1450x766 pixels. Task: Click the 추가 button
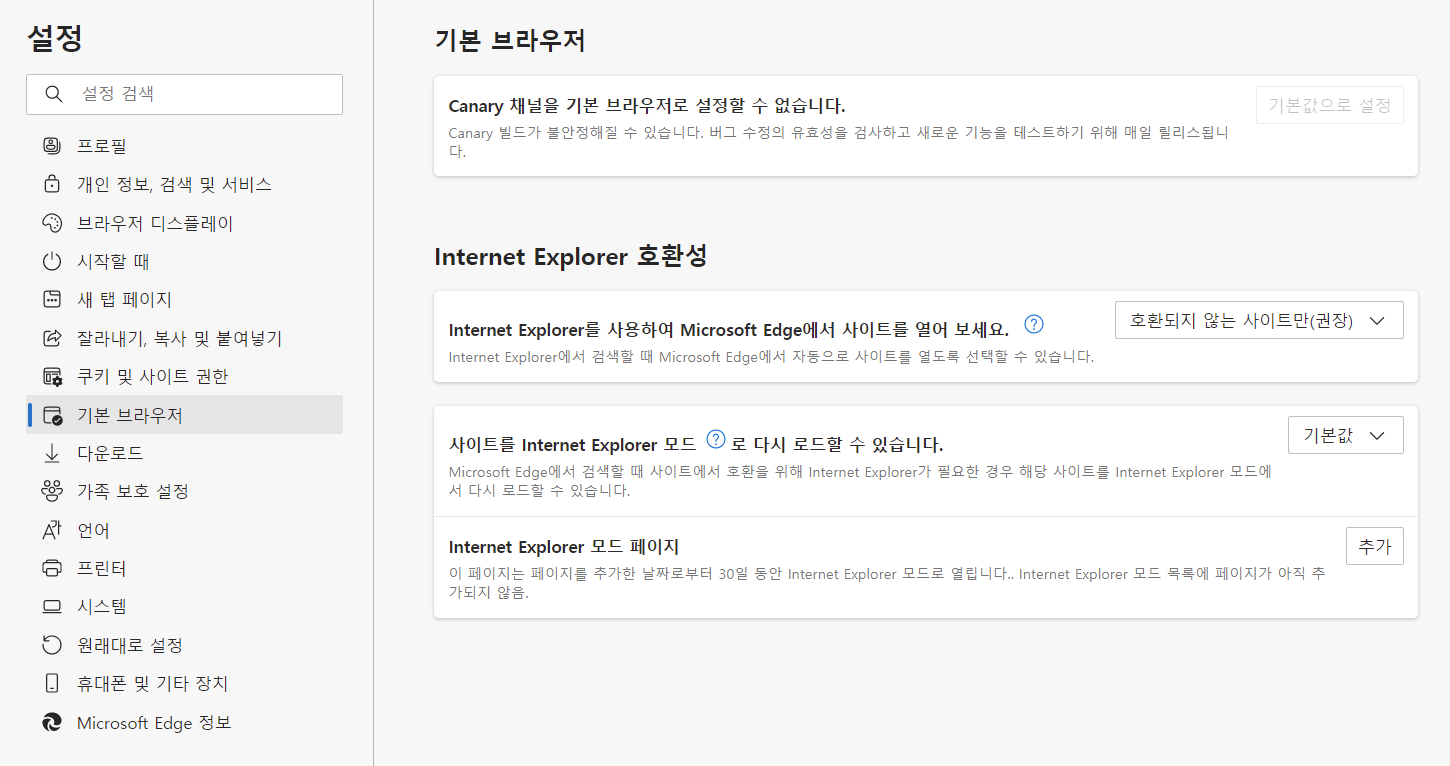[1375, 546]
